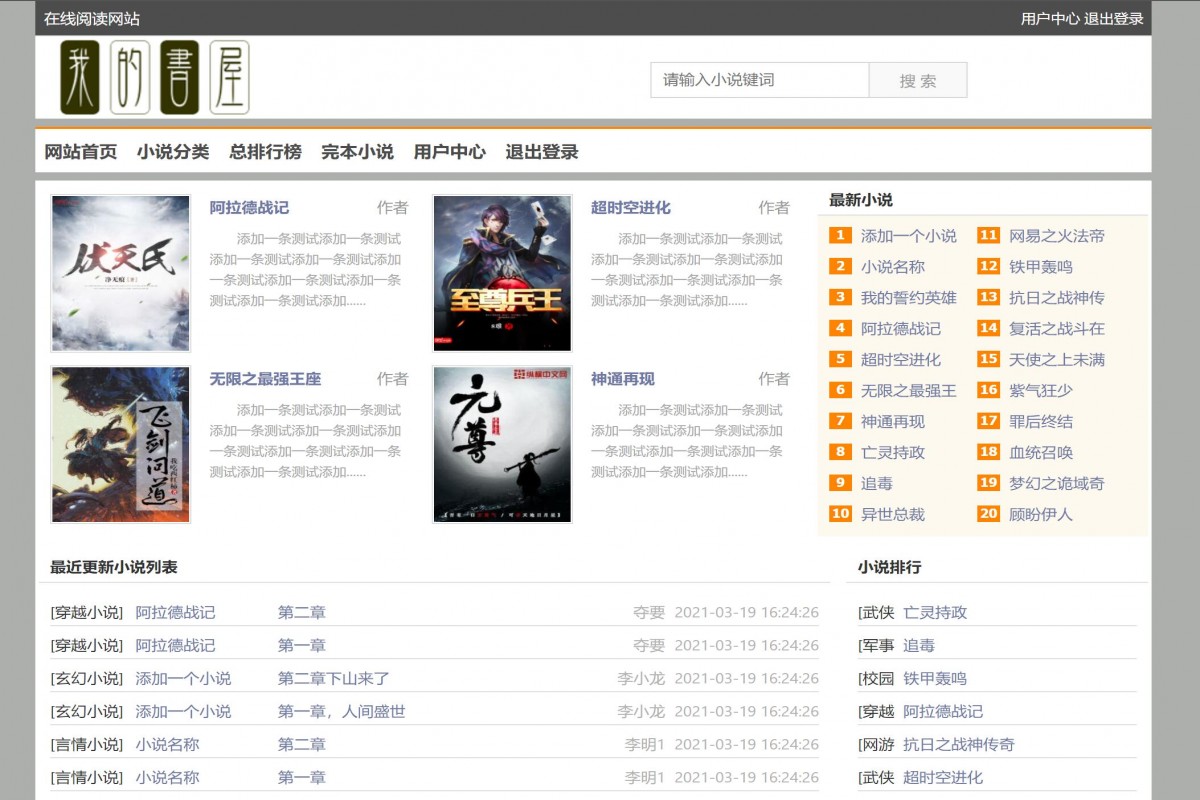Click the number 20 badge beside 顾盼伊人
1200x800 pixels.
pyautogui.click(x=988, y=514)
